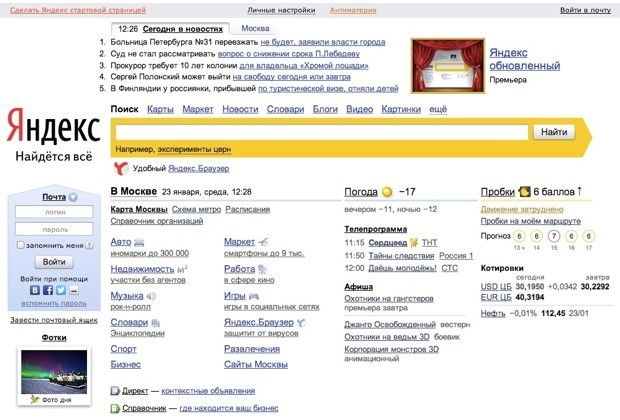Click the gamepad icon beside Игры
The height and width of the screenshot is (420, 620).
(254, 296)
